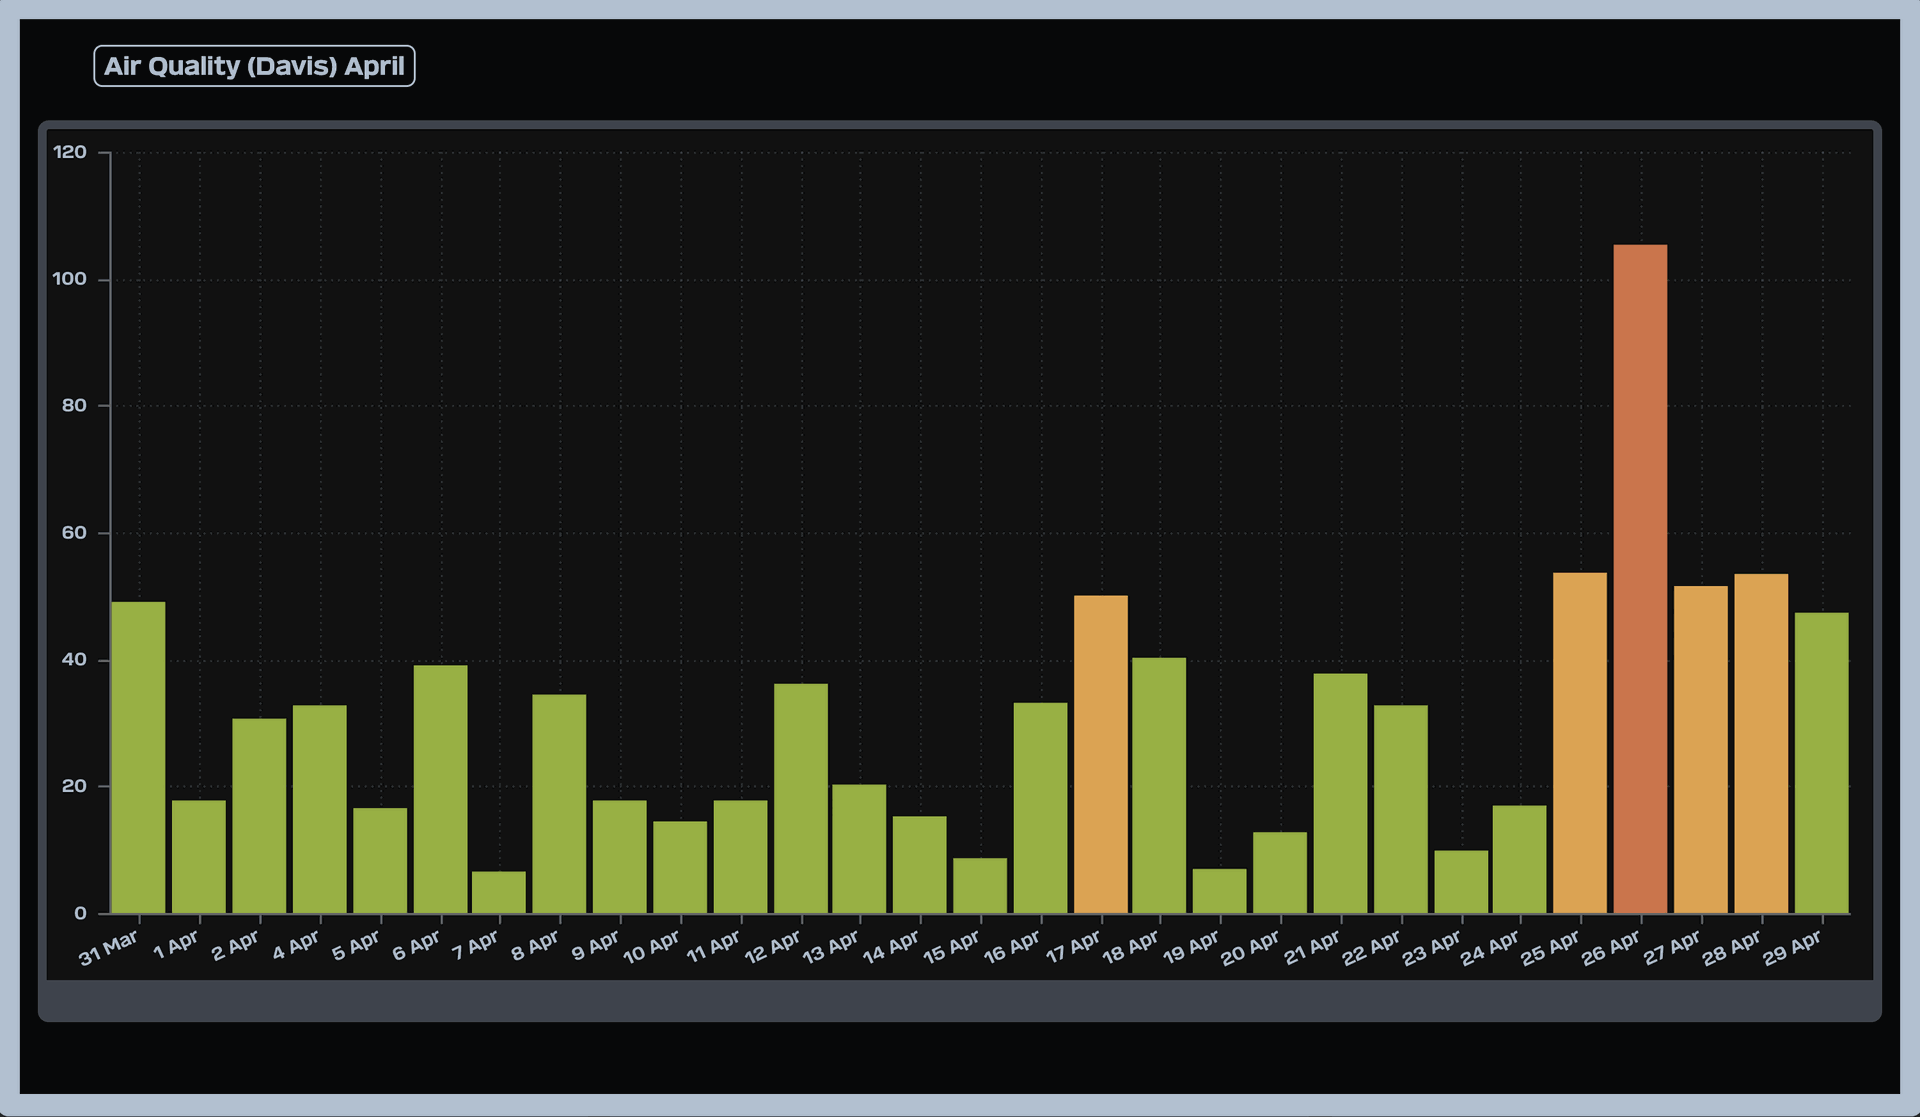Click the 100 y-axis label
The height and width of the screenshot is (1117, 1920).
[x=70, y=279]
